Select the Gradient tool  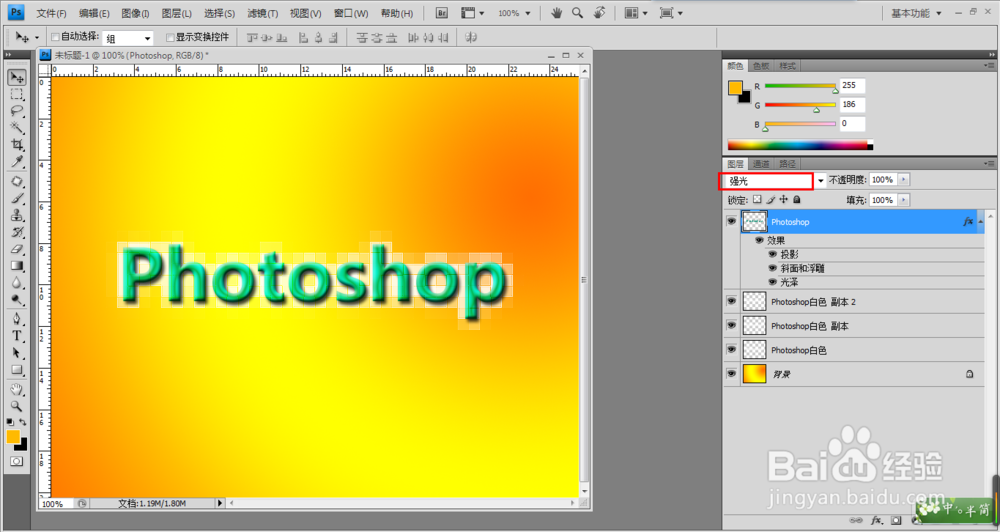coord(17,266)
